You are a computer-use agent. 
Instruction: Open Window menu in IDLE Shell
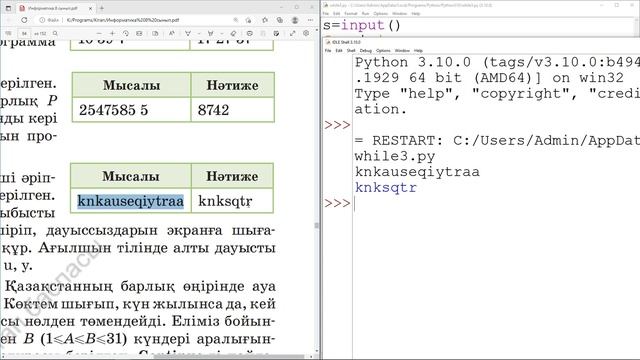tap(402, 51)
